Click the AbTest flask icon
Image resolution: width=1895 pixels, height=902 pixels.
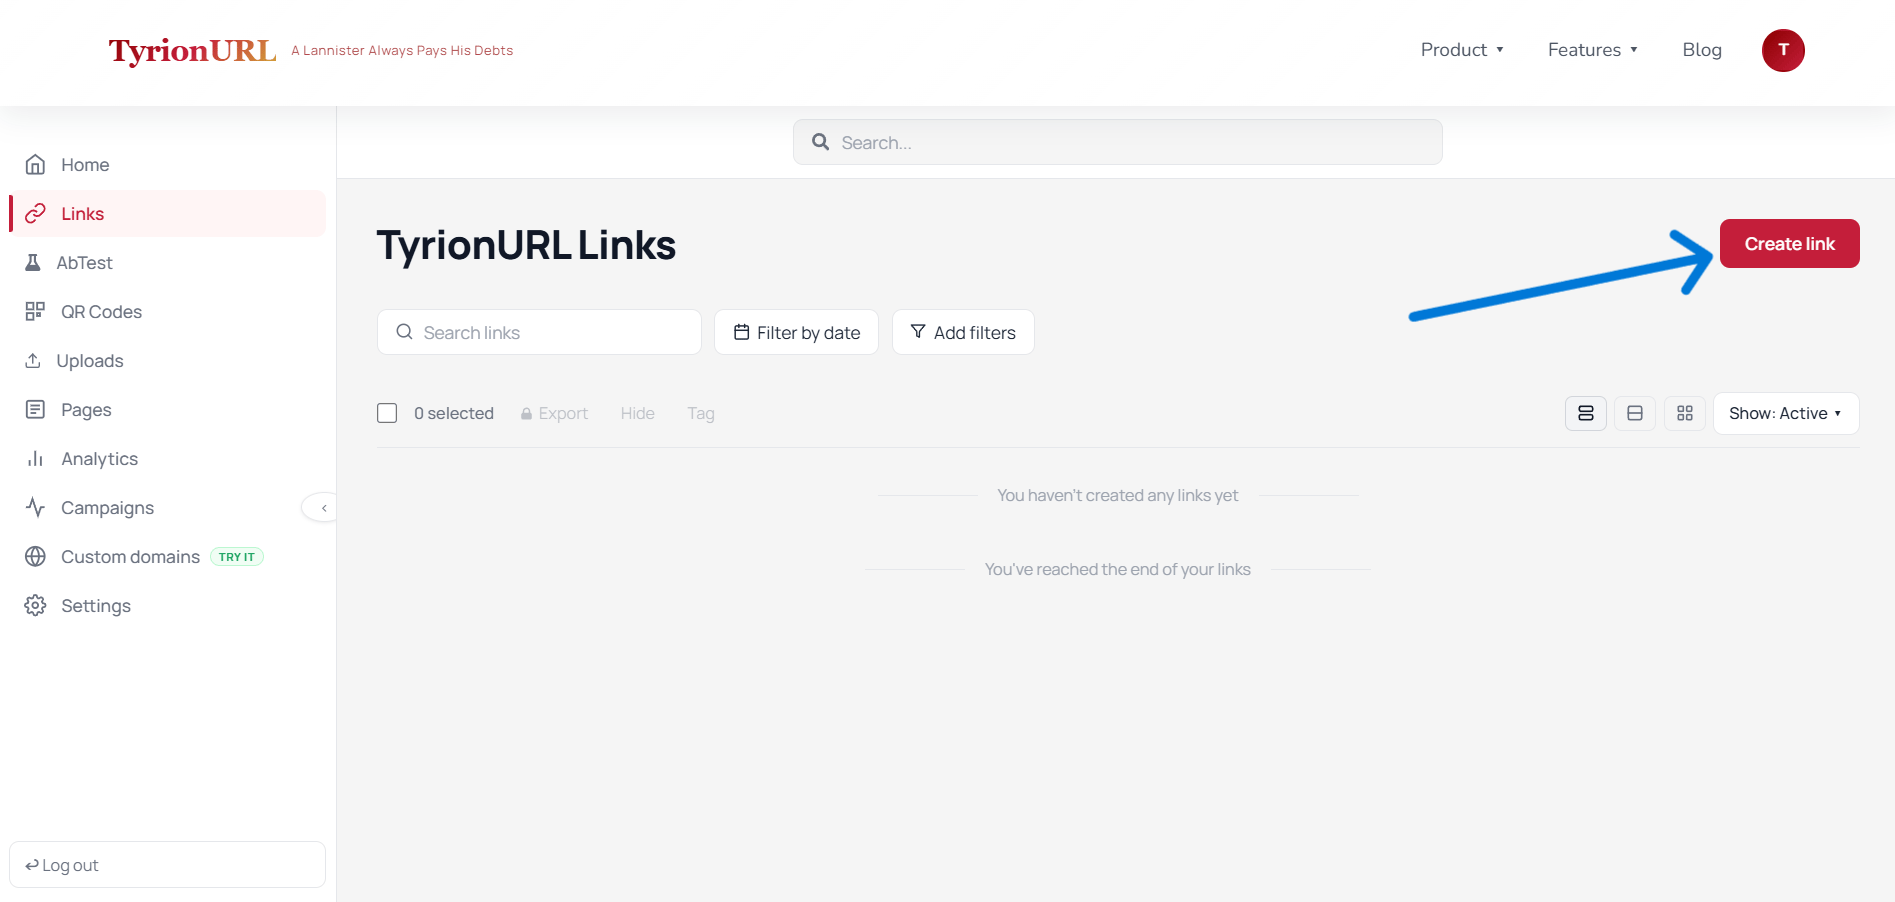[x=33, y=262]
